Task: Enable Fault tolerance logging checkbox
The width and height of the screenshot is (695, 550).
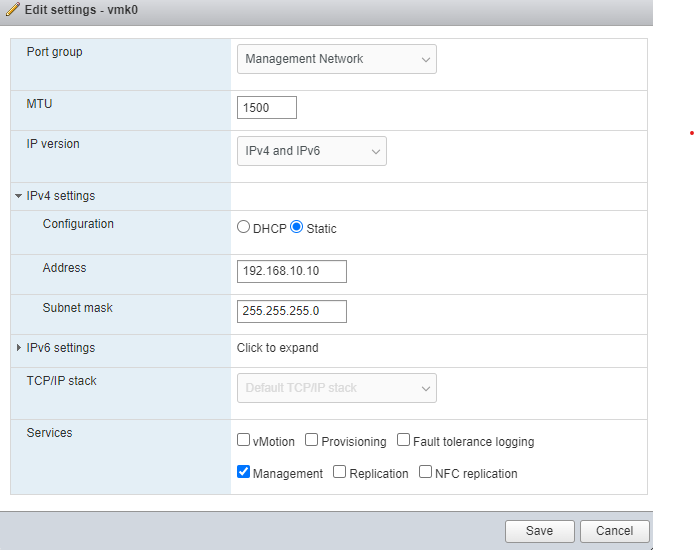Action: (x=403, y=440)
